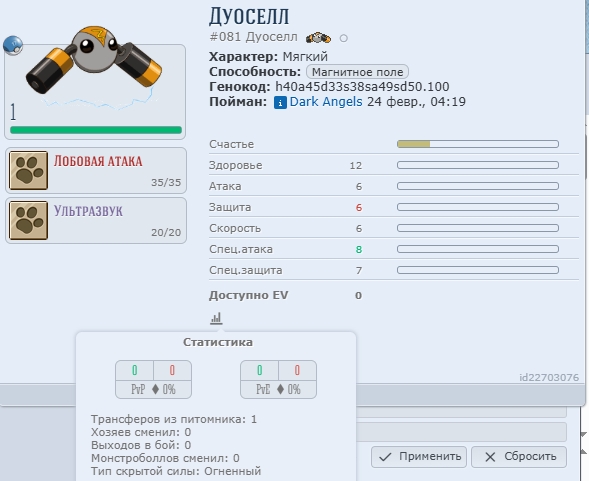Screen dimensions: 589x481
Task: Click the PvP wins counter in statistics
Action: click(x=134, y=371)
